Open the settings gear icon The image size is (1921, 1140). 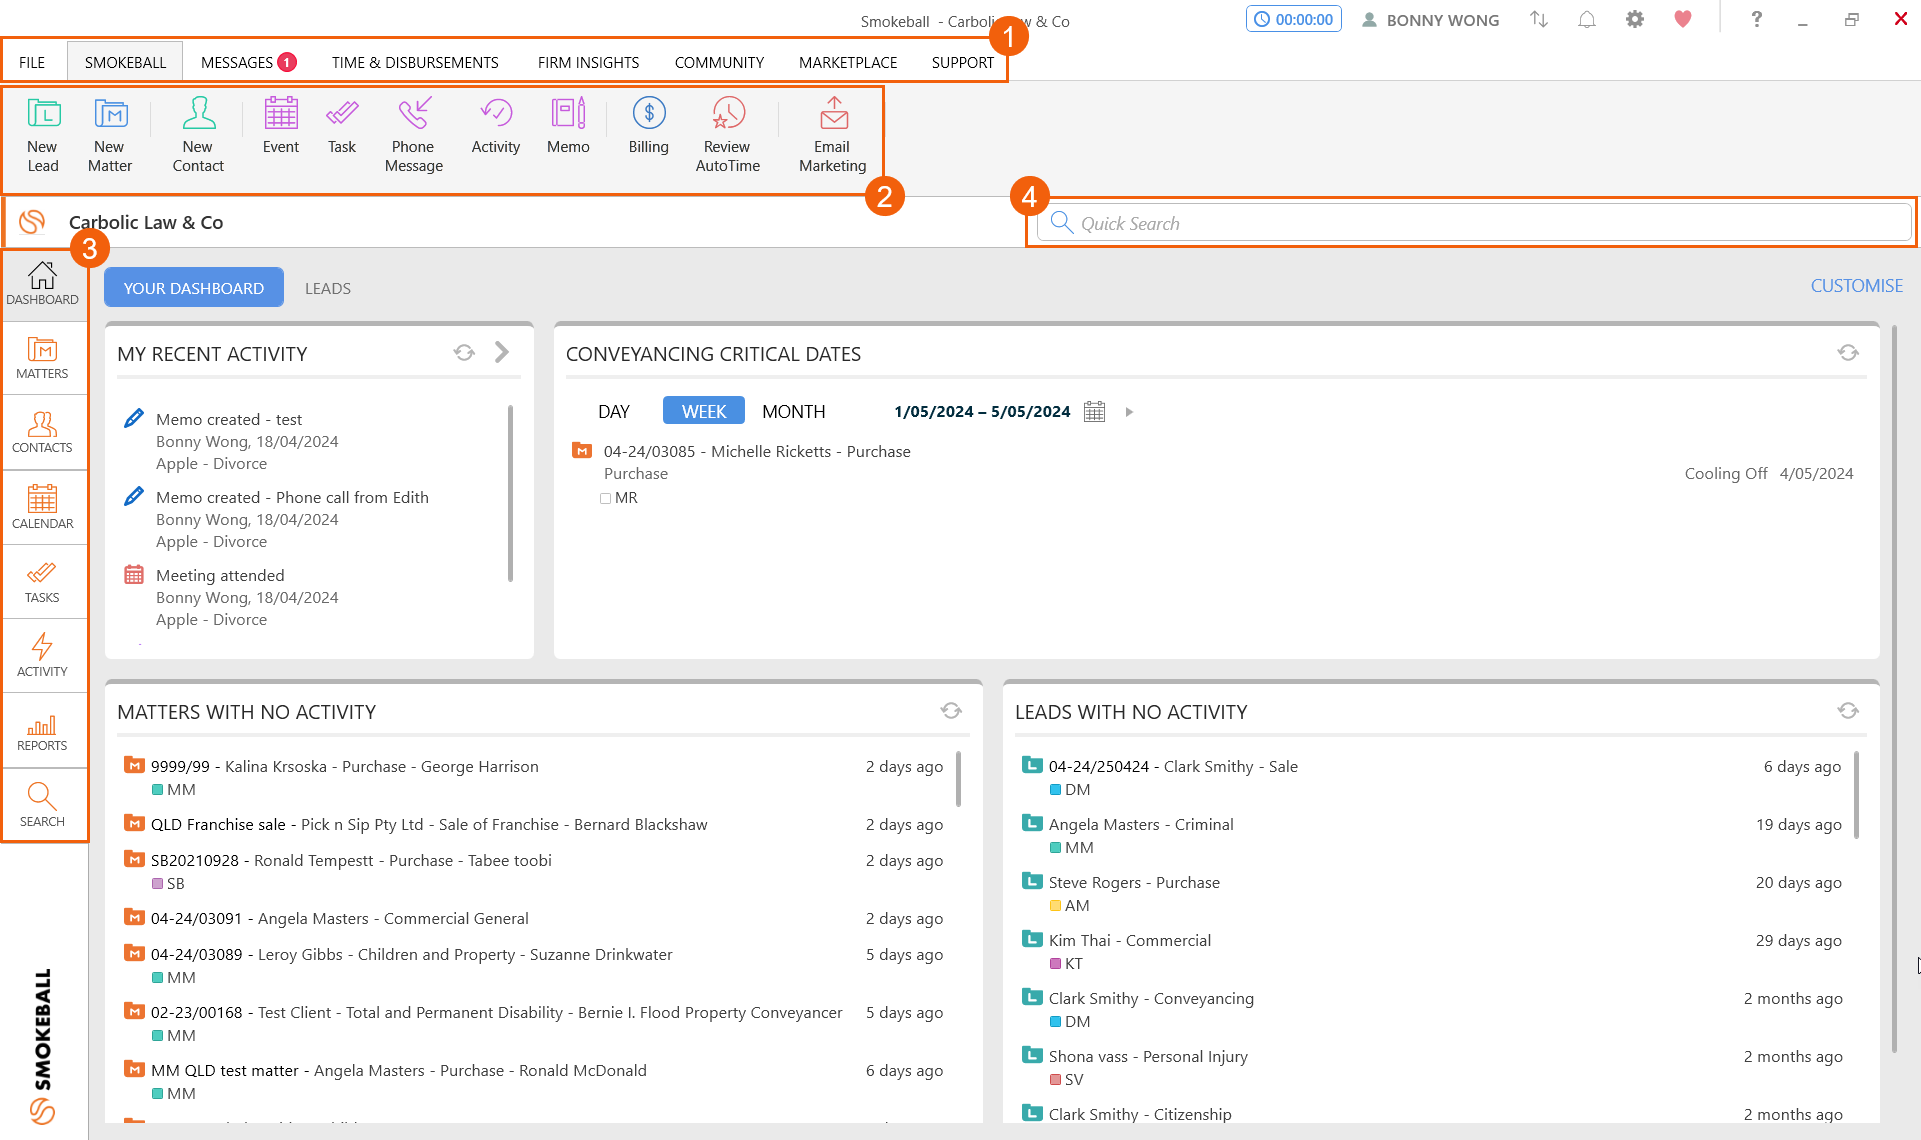(1635, 20)
